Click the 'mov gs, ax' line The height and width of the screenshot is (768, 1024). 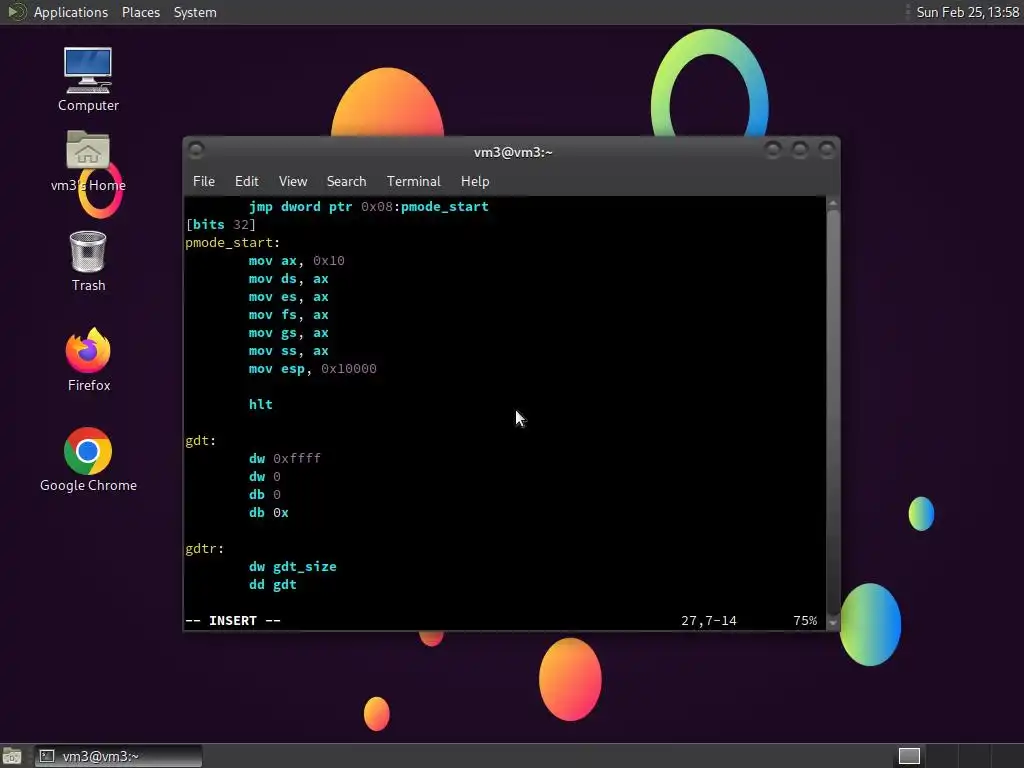[289, 333]
